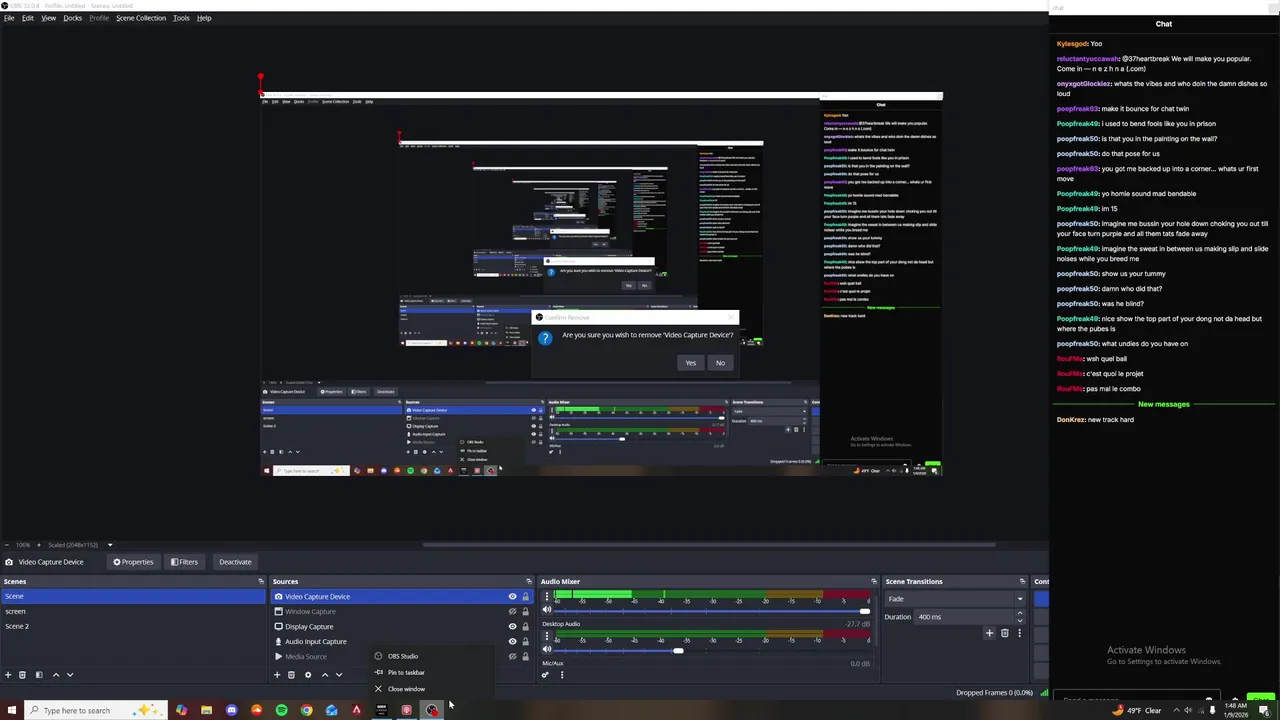Pop out the Scenes dock
The image size is (1280, 720).
coord(261,581)
